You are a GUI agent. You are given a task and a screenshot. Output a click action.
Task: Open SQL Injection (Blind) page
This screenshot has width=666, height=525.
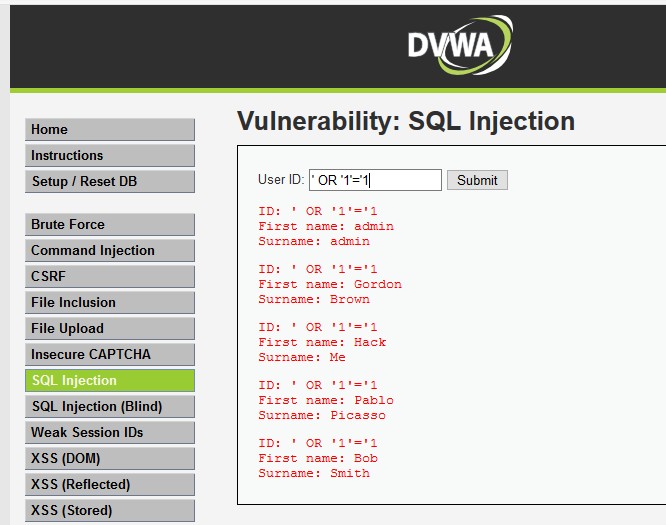[110, 406]
